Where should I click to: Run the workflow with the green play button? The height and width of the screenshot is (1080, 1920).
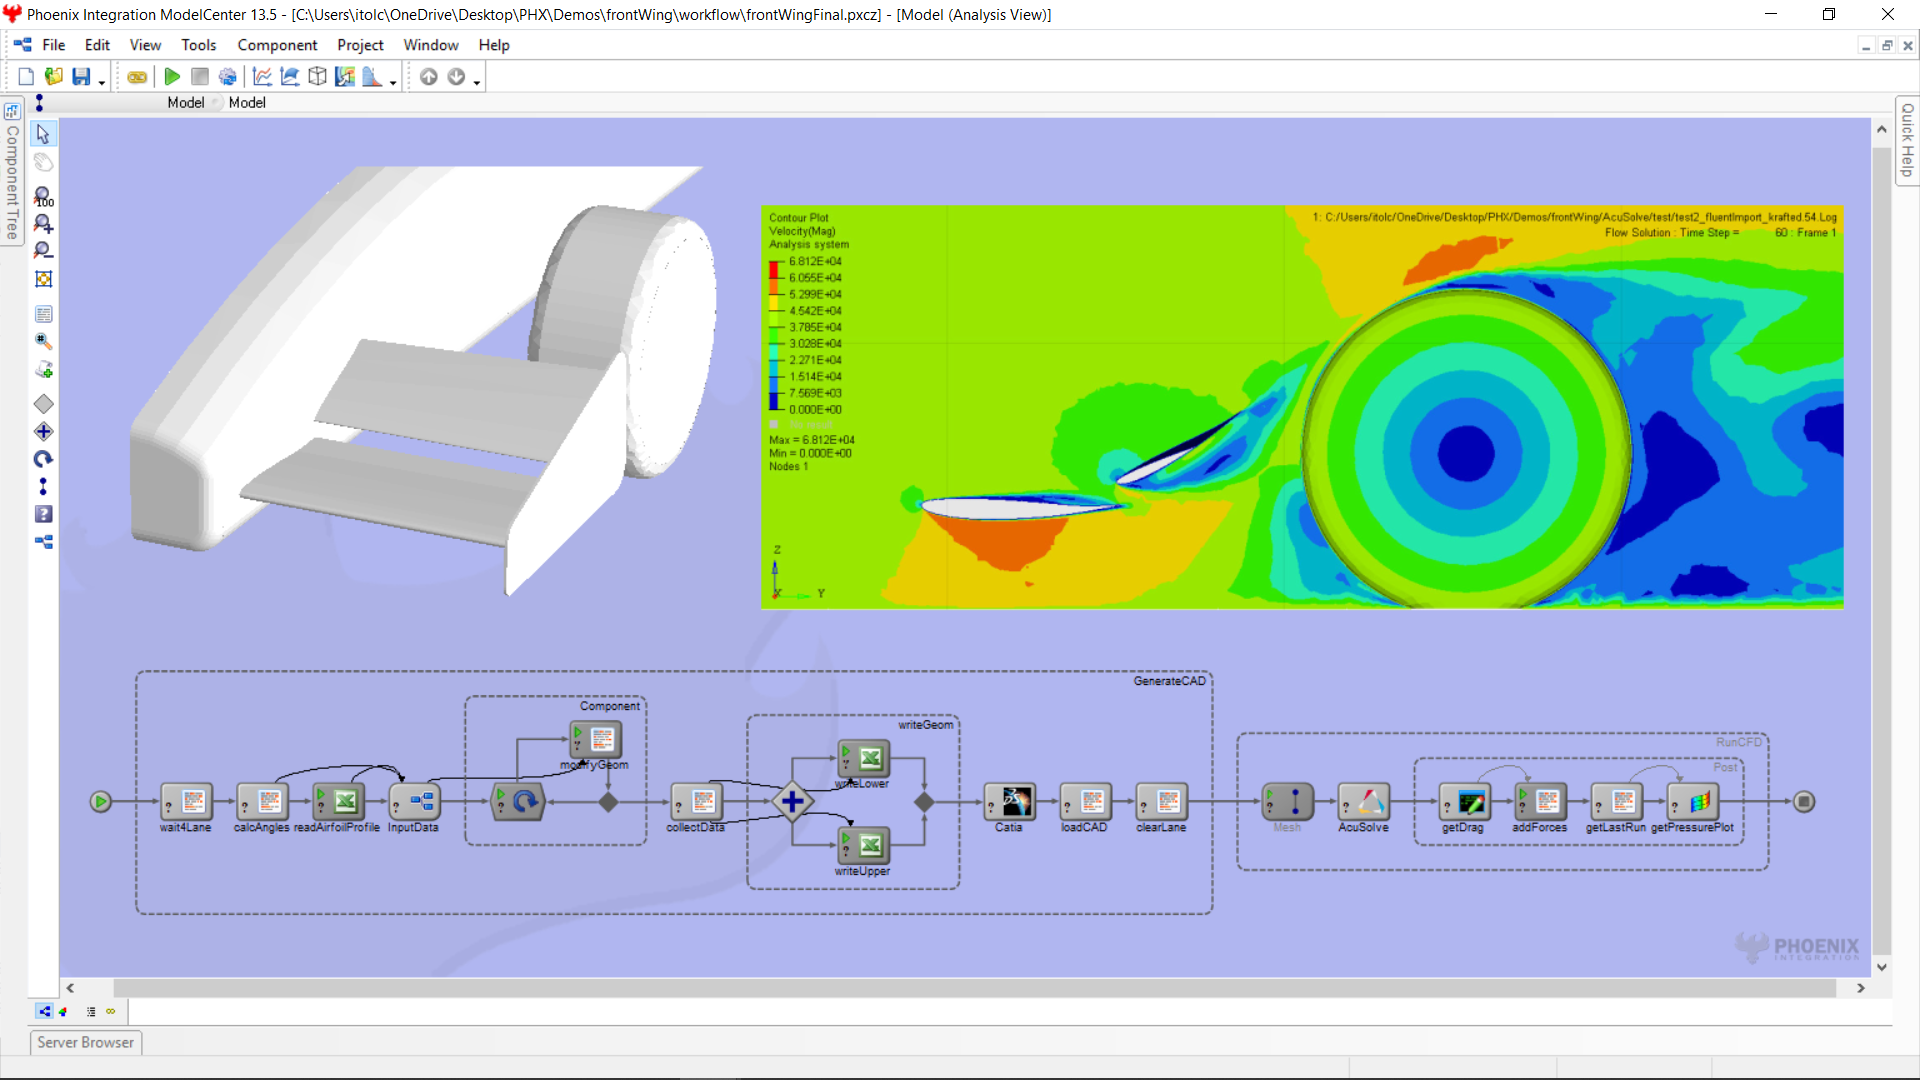tap(172, 77)
